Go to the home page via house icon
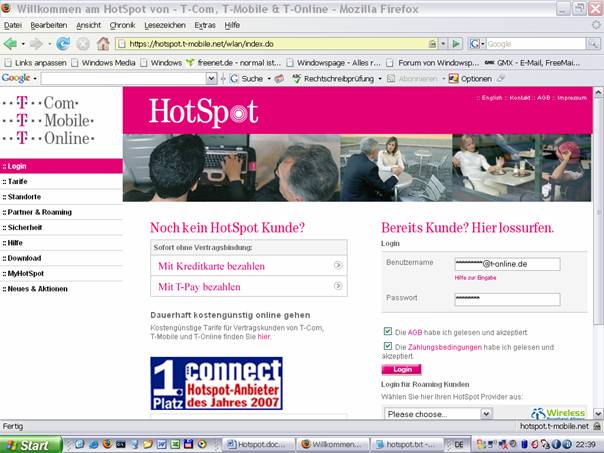The height and width of the screenshot is (453, 604). coord(103,44)
